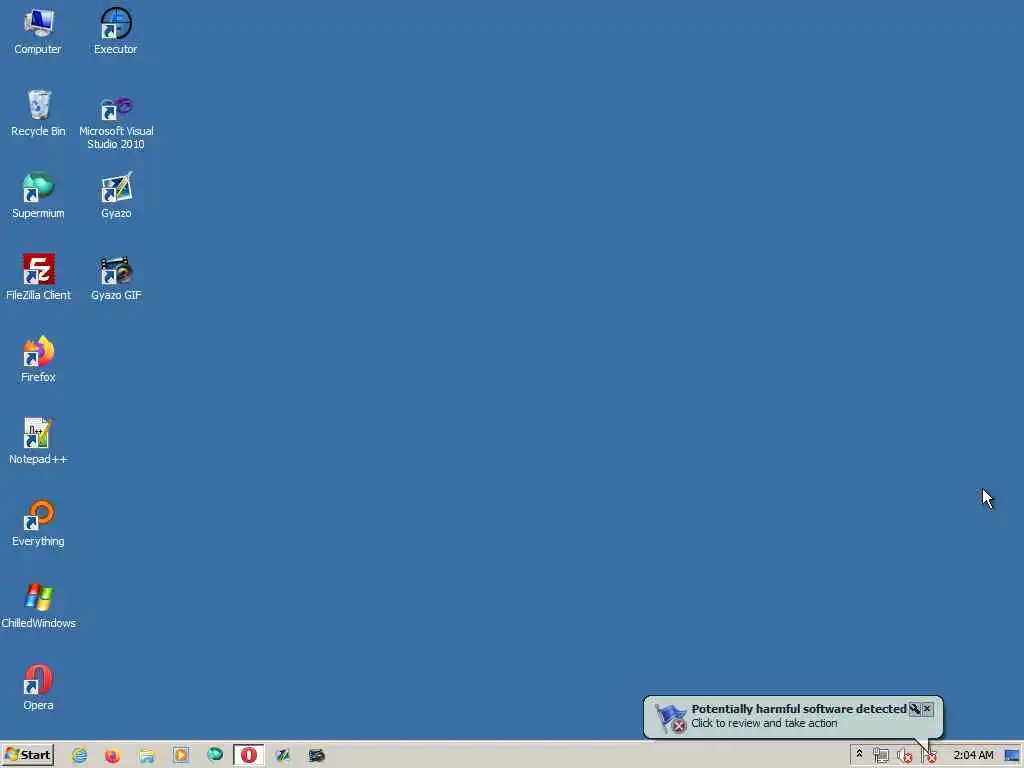Open the Start menu

click(x=27, y=755)
